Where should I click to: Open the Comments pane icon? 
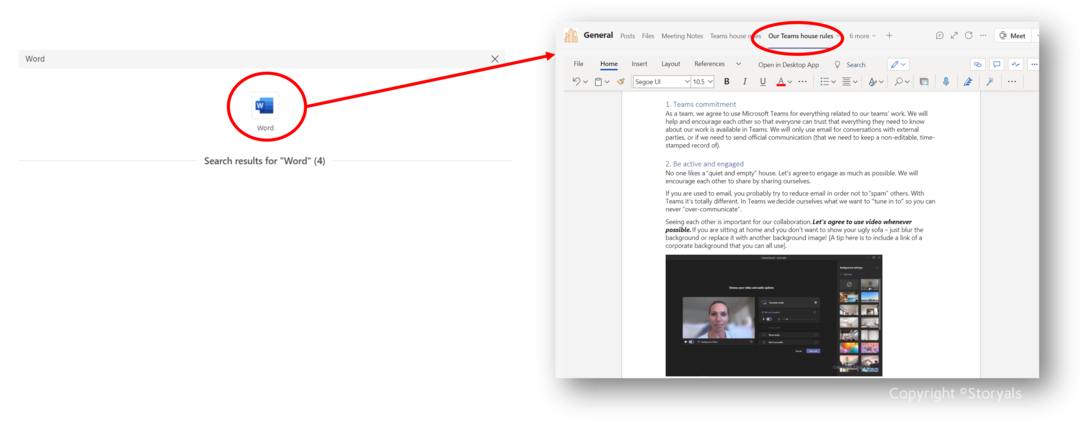[x=997, y=64]
